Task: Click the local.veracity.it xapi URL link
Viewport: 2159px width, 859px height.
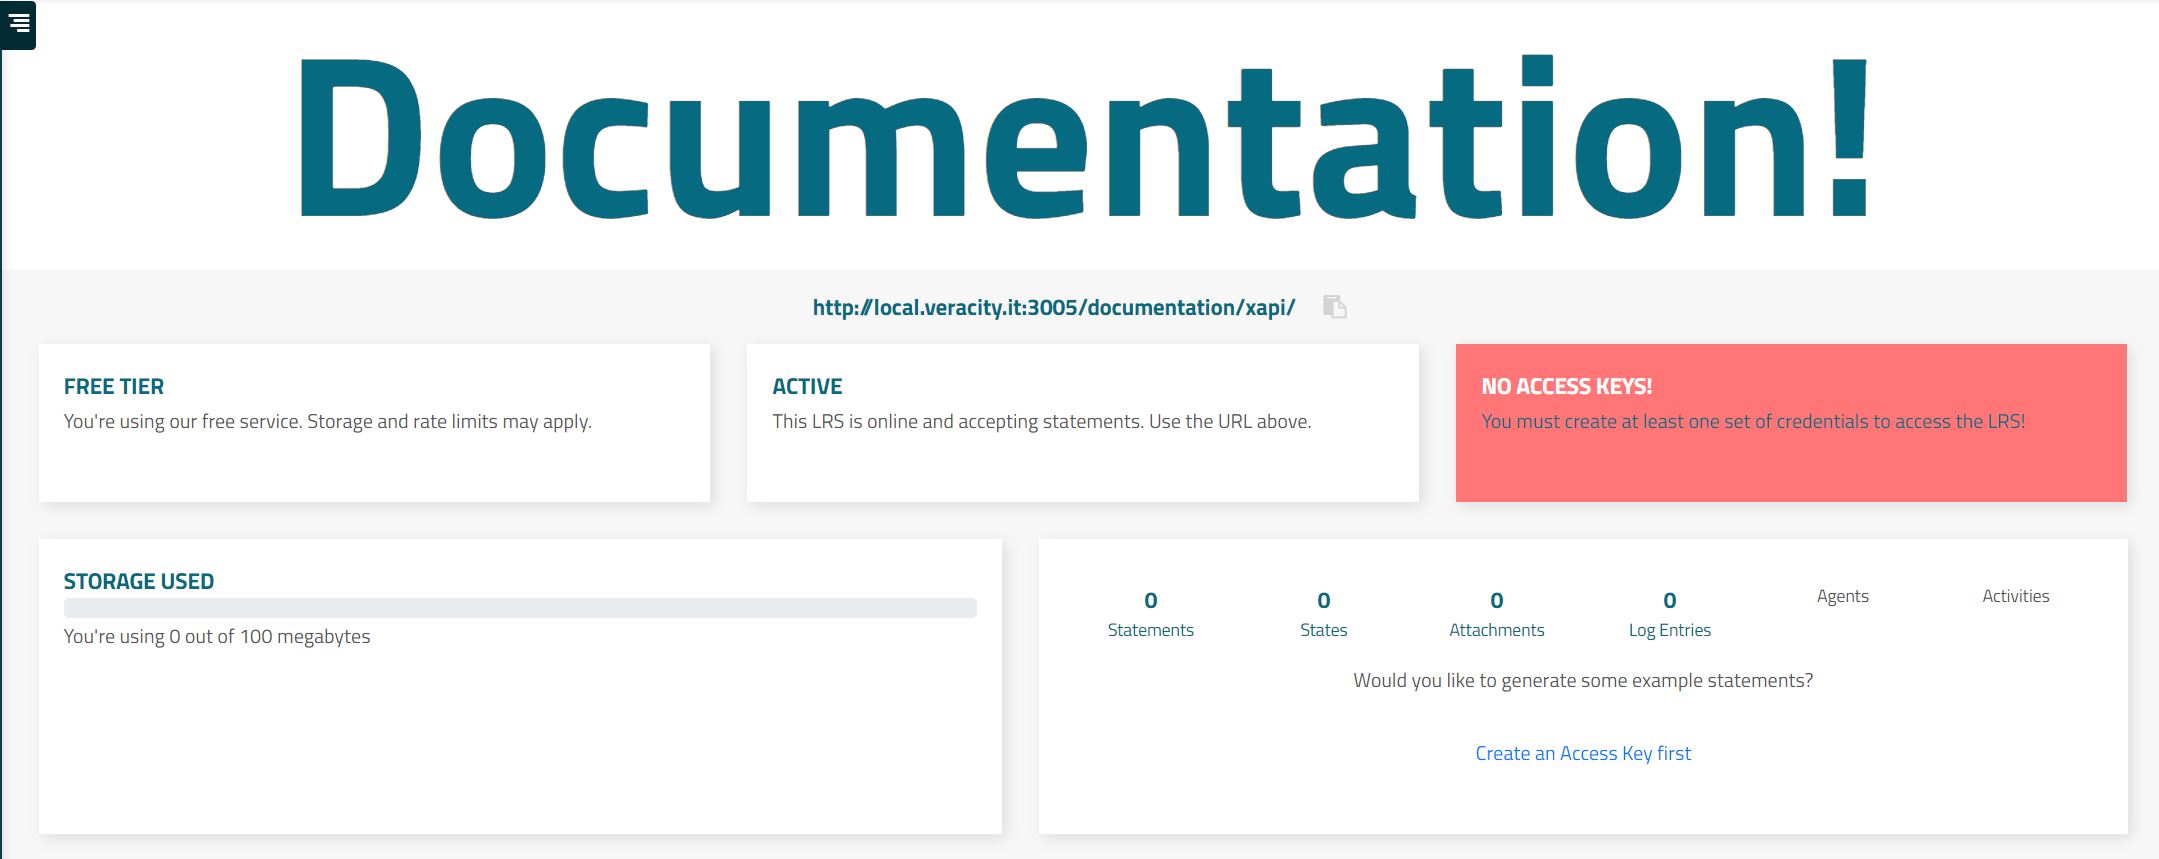Action: [1053, 308]
